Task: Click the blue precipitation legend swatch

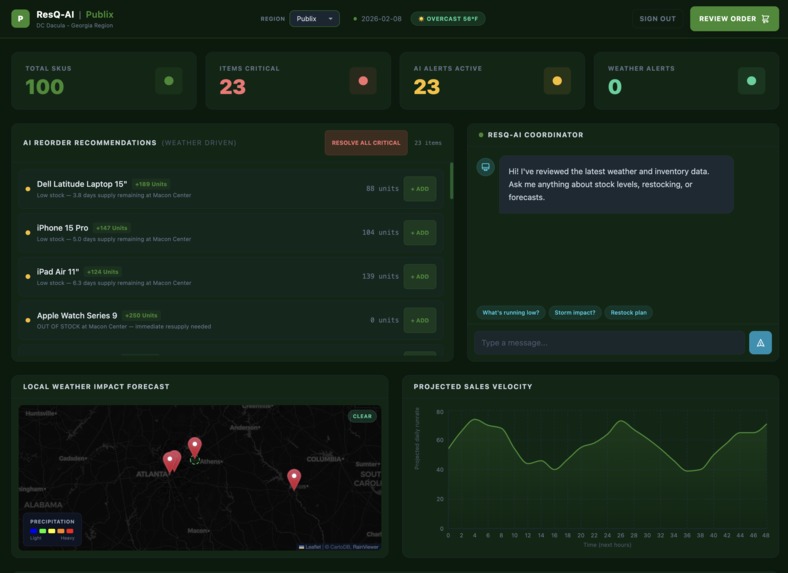Action: [34, 531]
